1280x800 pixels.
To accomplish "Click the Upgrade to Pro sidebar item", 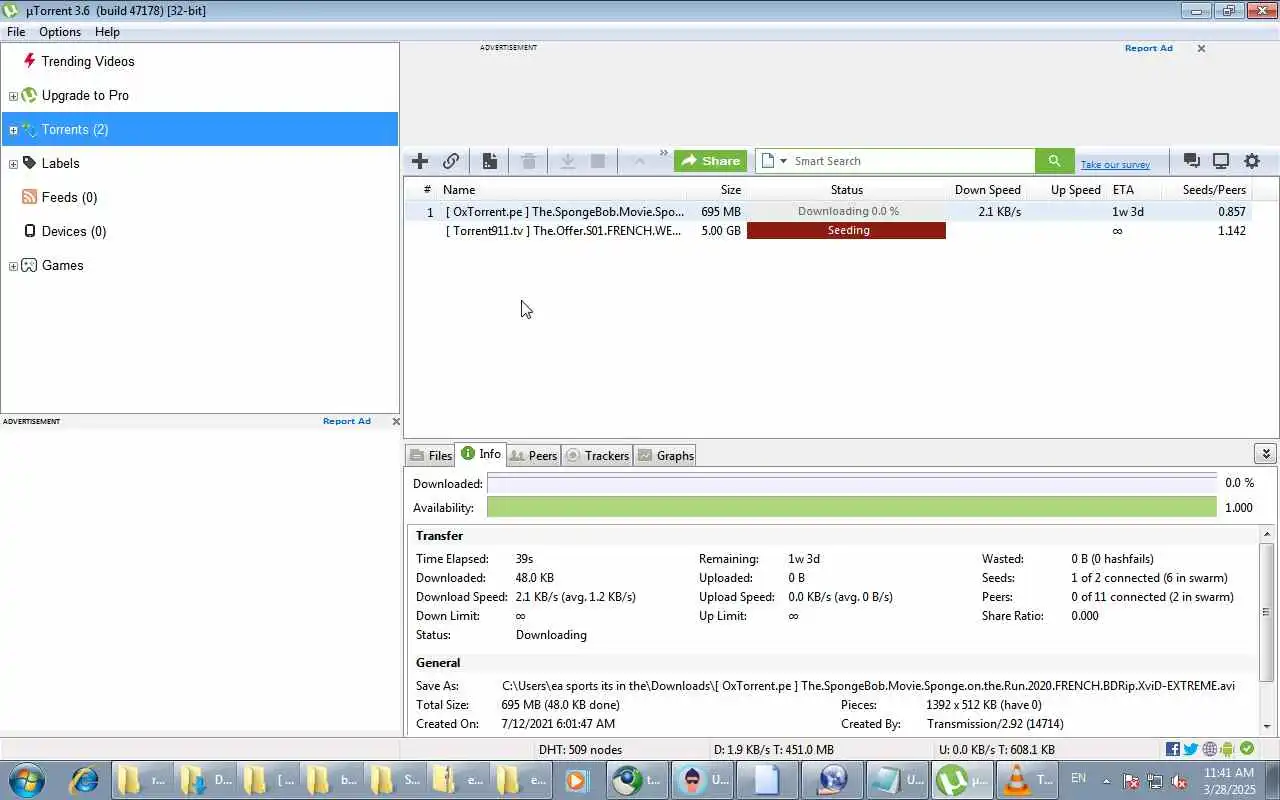I will (85, 95).
